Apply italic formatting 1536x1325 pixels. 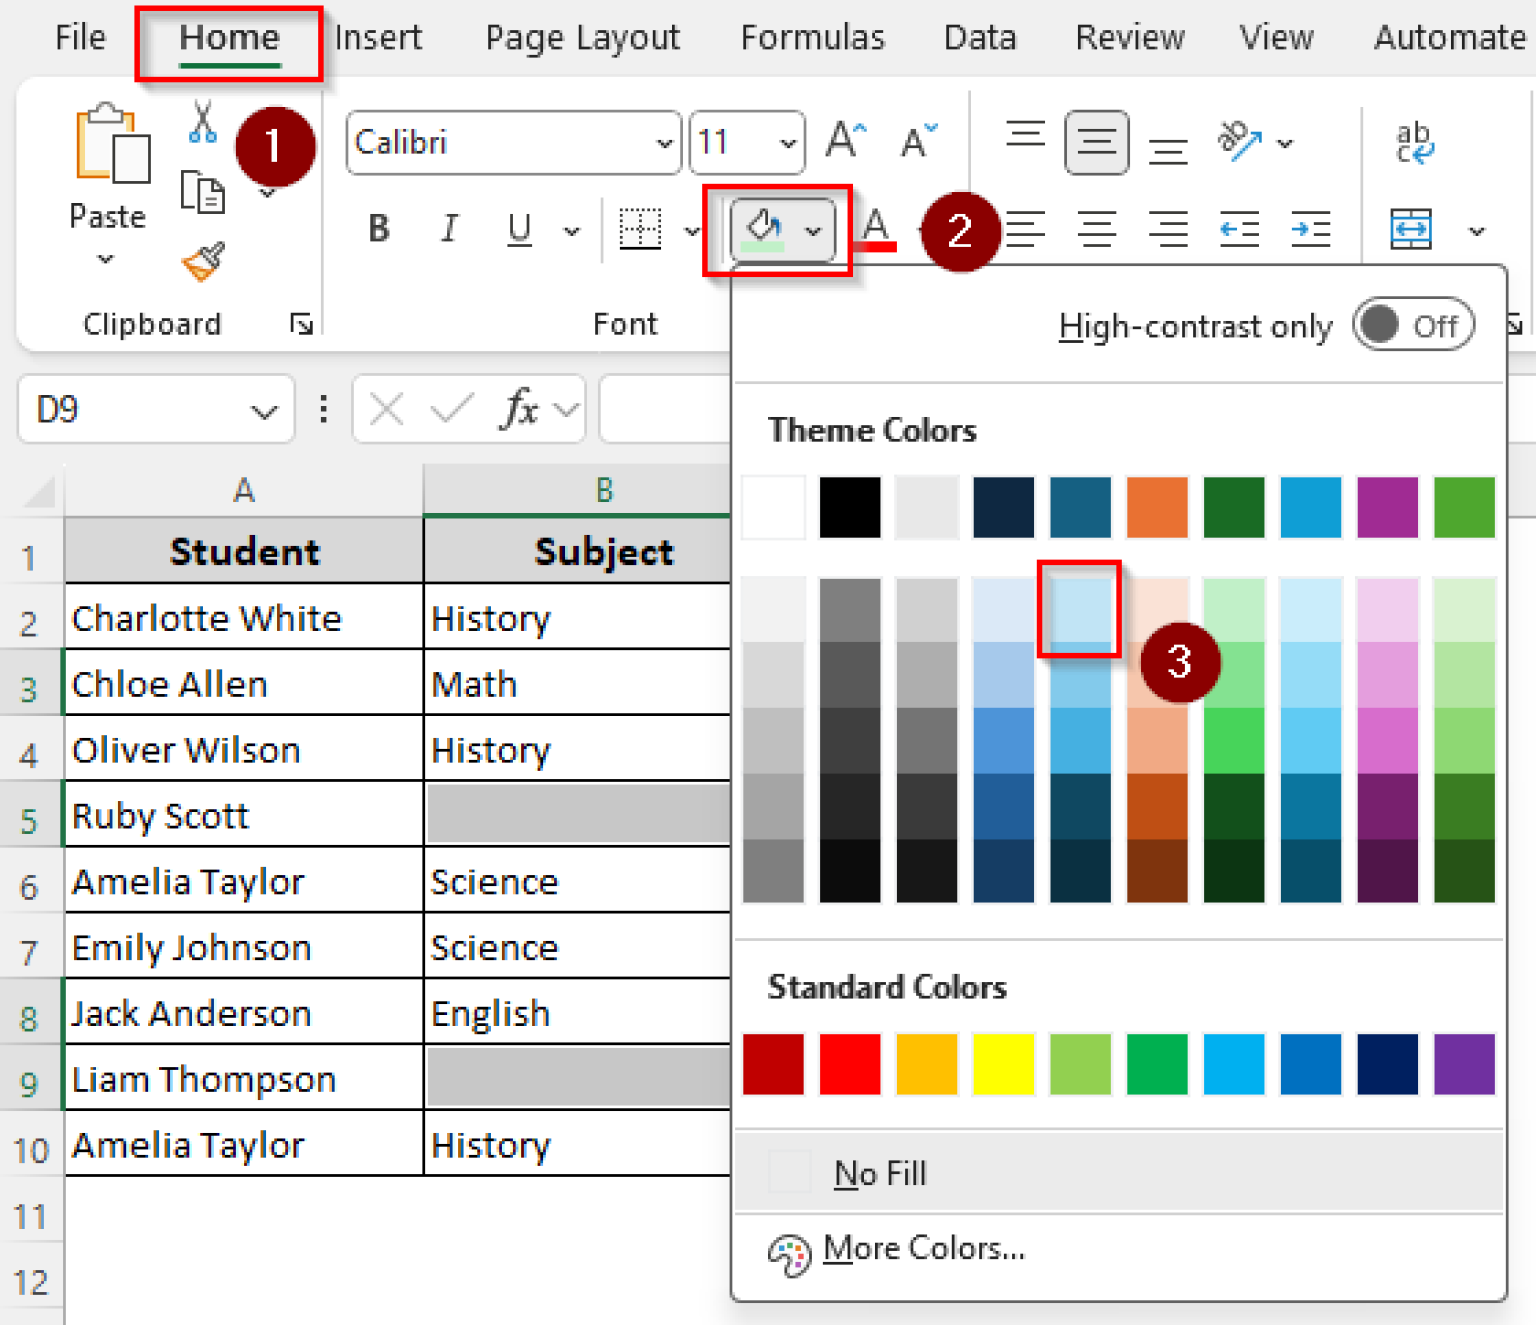coord(449,229)
